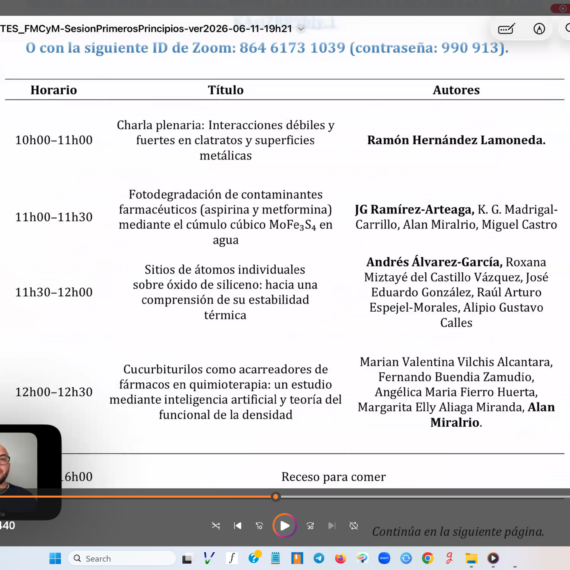Open the orange bookmark app on taskbar
This screenshot has width=570, height=570.
pyautogui.click(x=297, y=558)
